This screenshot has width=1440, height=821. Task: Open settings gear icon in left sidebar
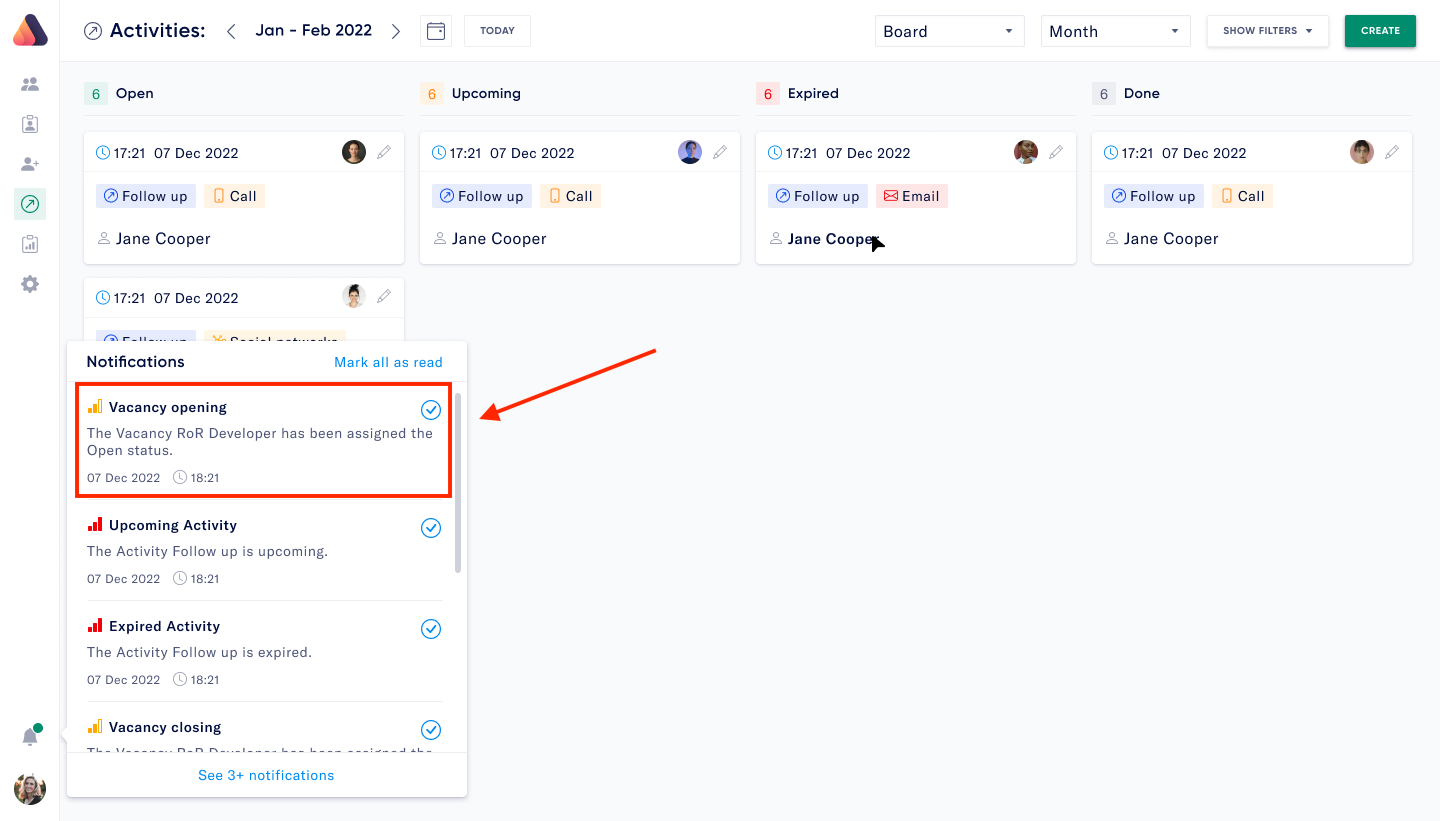[30, 284]
